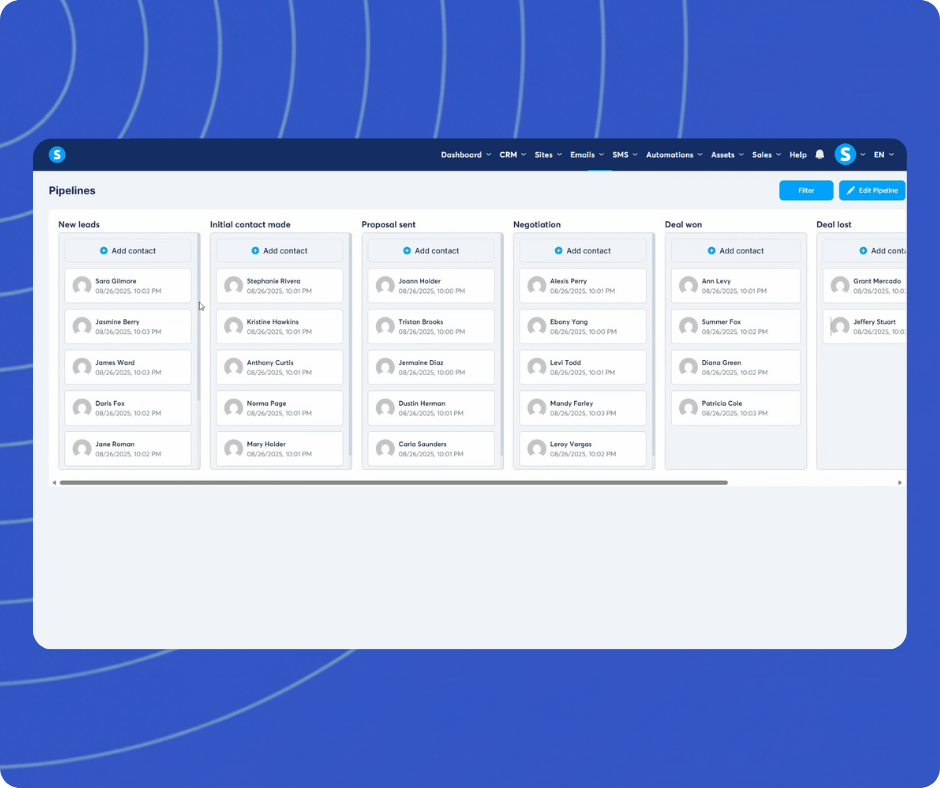The height and width of the screenshot is (788, 940).
Task: Click the Filter button
Action: (806, 191)
